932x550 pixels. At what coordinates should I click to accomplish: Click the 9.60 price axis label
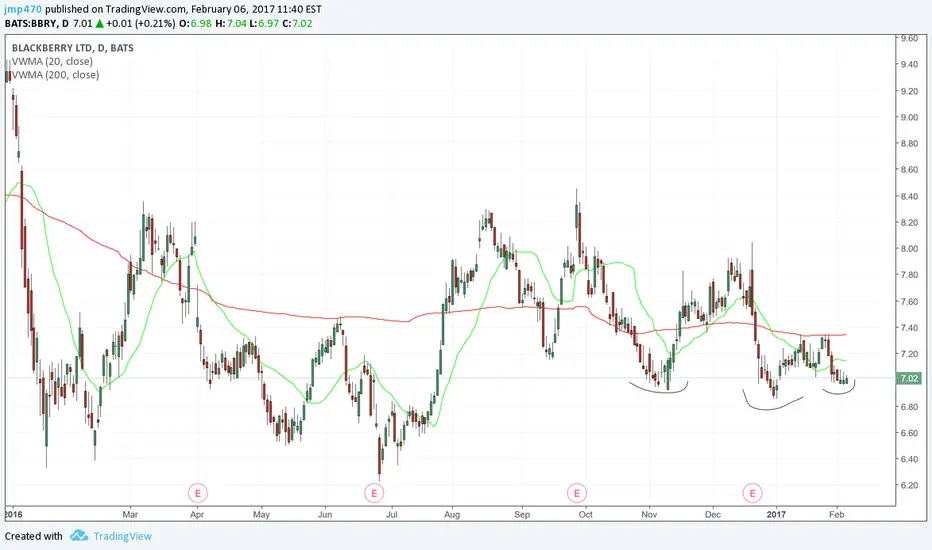[909, 39]
